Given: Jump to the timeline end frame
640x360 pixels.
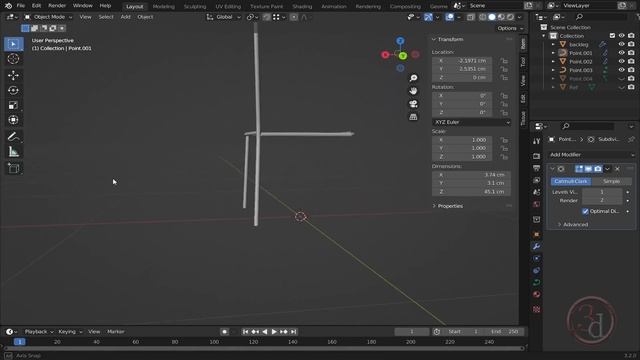Looking at the screenshot, I should click(x=293, y=332).
